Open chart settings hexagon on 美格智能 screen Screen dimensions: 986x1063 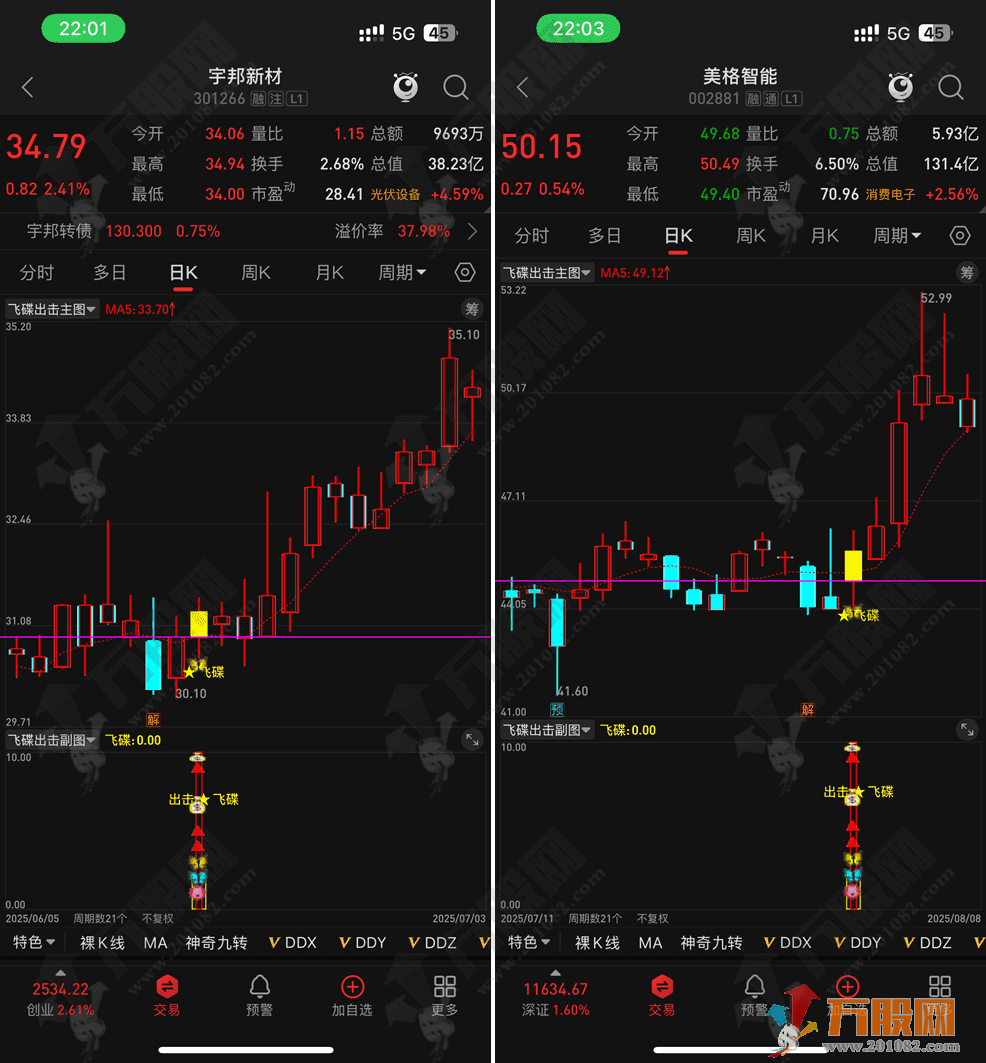pos(960,236)
